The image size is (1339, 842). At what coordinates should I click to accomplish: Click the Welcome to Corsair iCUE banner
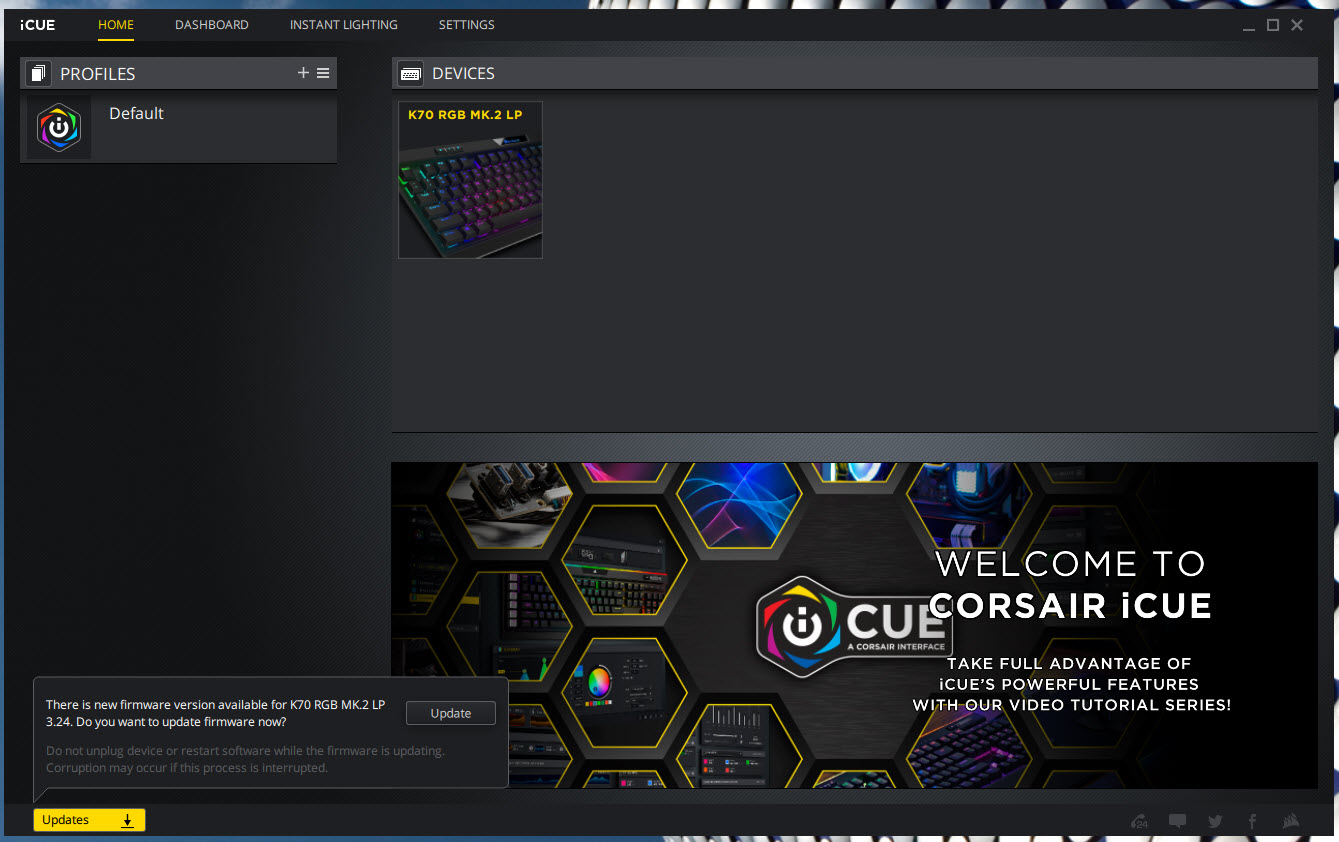tap(854, 625)
